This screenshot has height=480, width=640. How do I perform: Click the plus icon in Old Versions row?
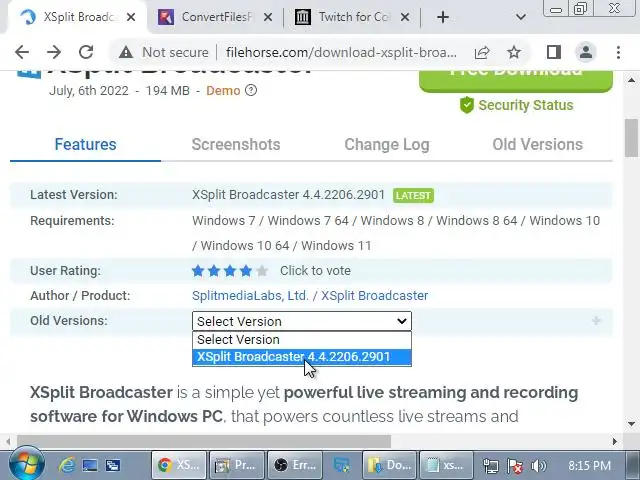(x=596, y=321)
